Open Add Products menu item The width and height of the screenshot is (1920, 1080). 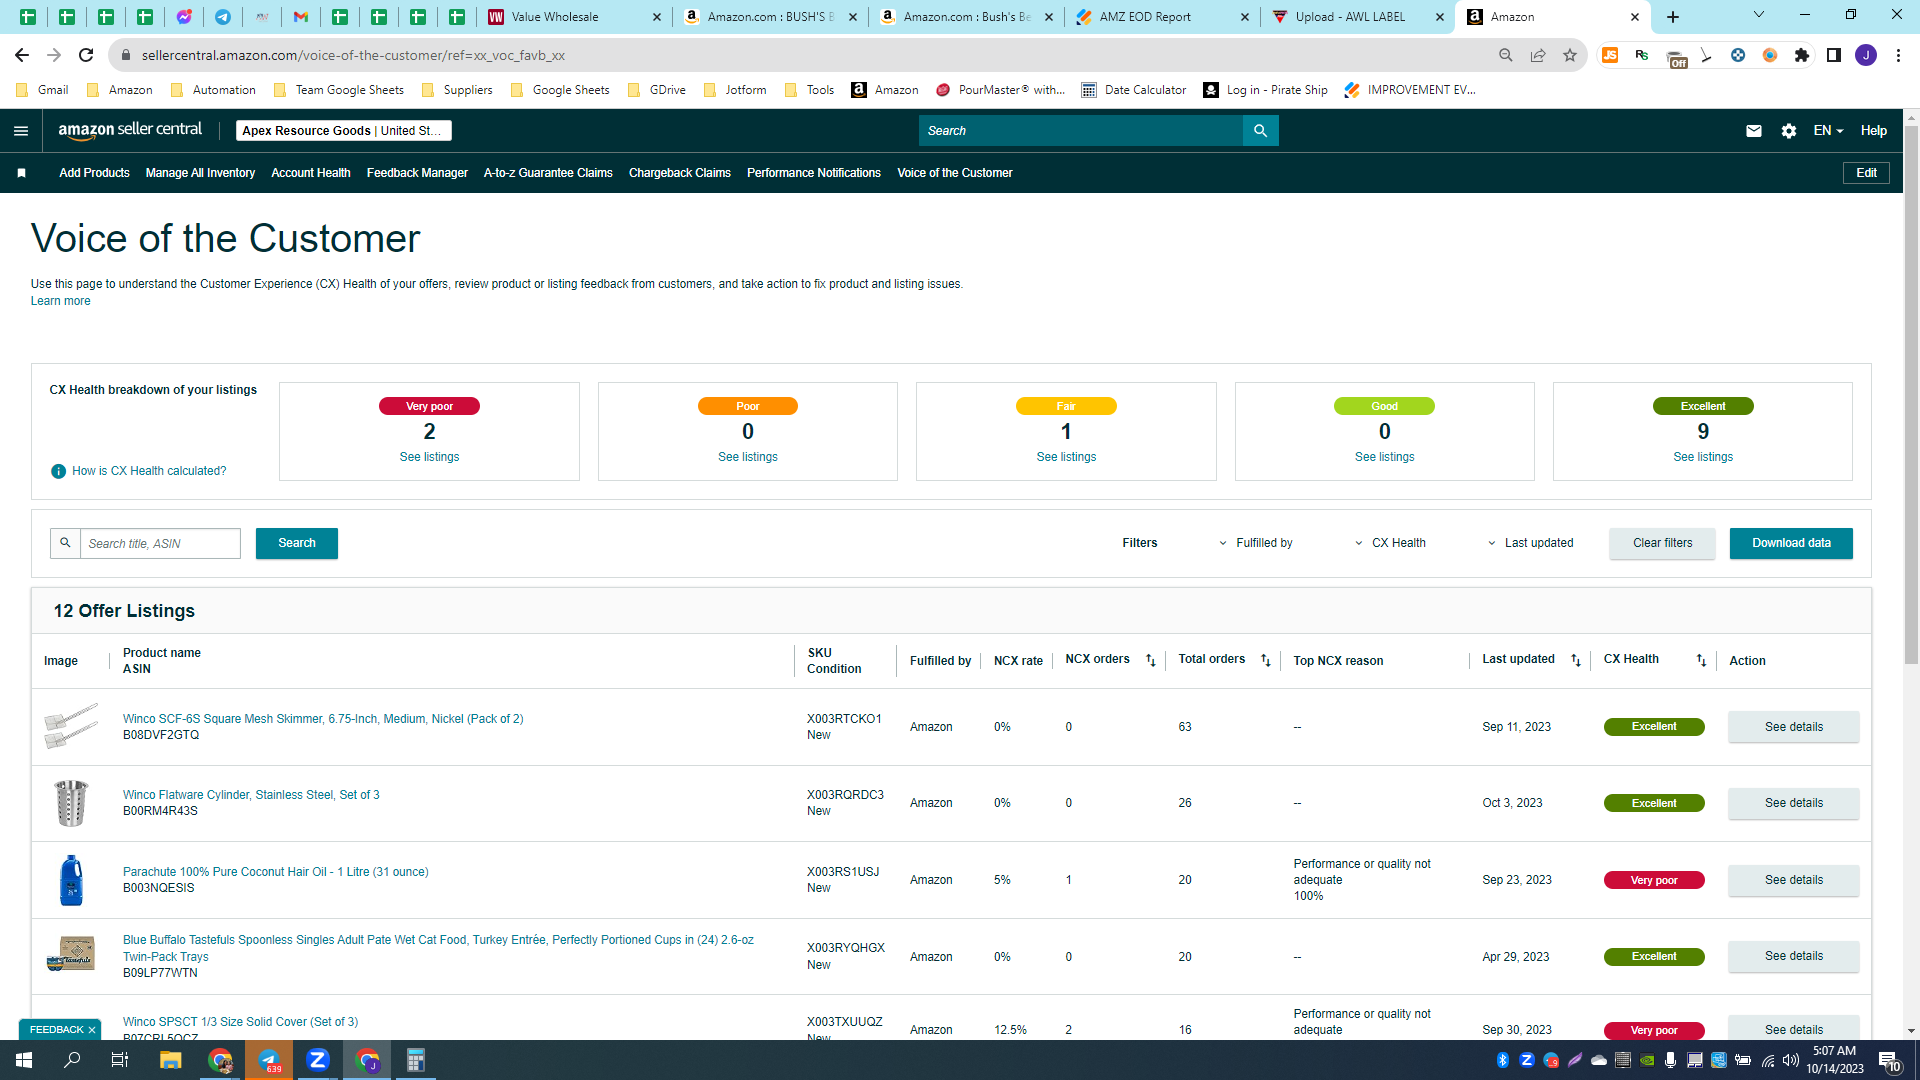(94, 173)
